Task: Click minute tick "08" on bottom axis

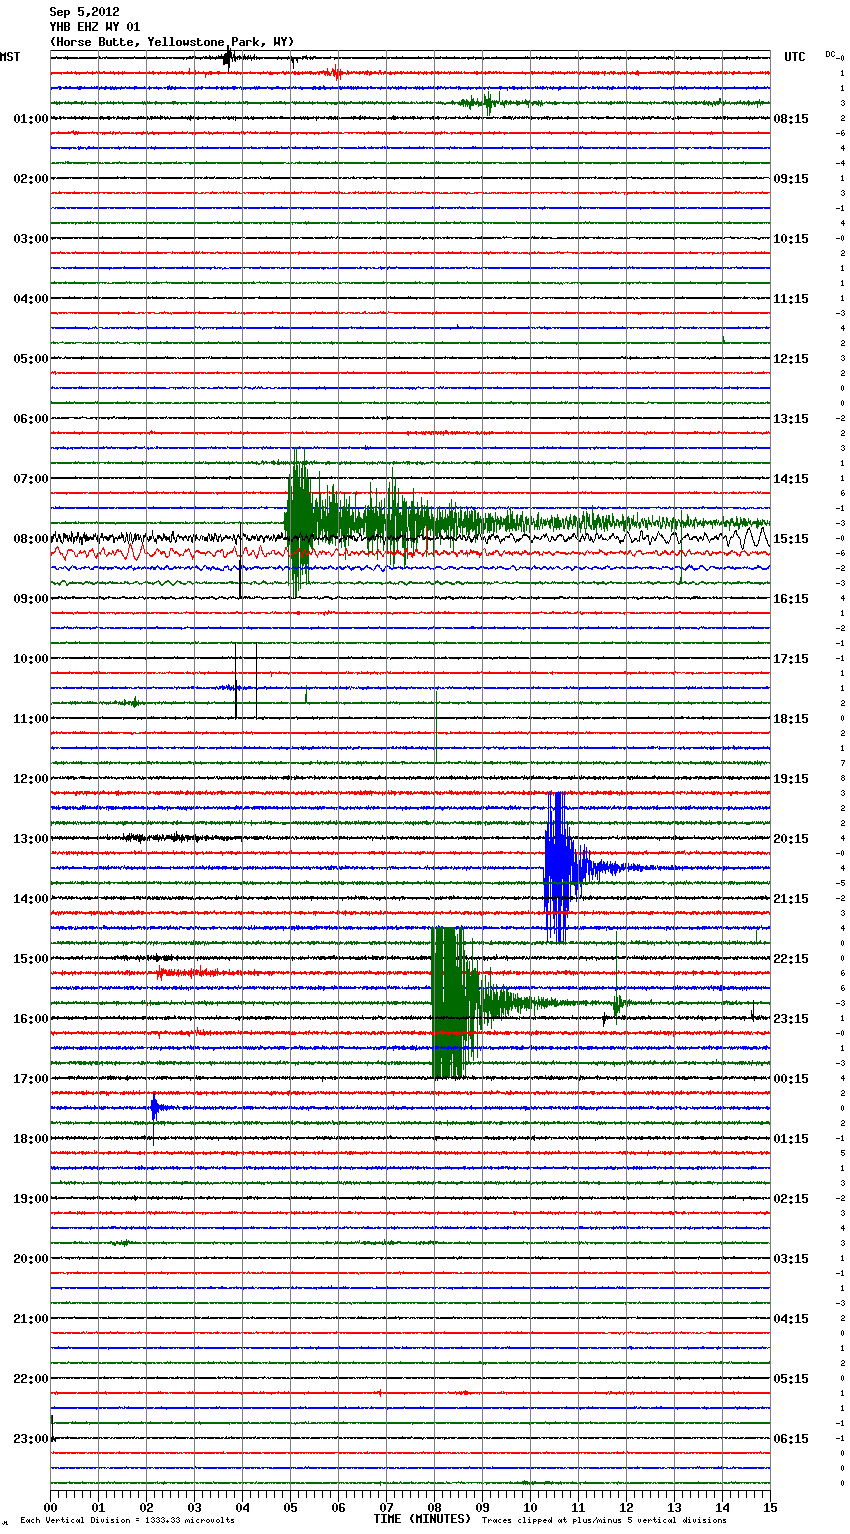Action: (x=434, y=1506)
